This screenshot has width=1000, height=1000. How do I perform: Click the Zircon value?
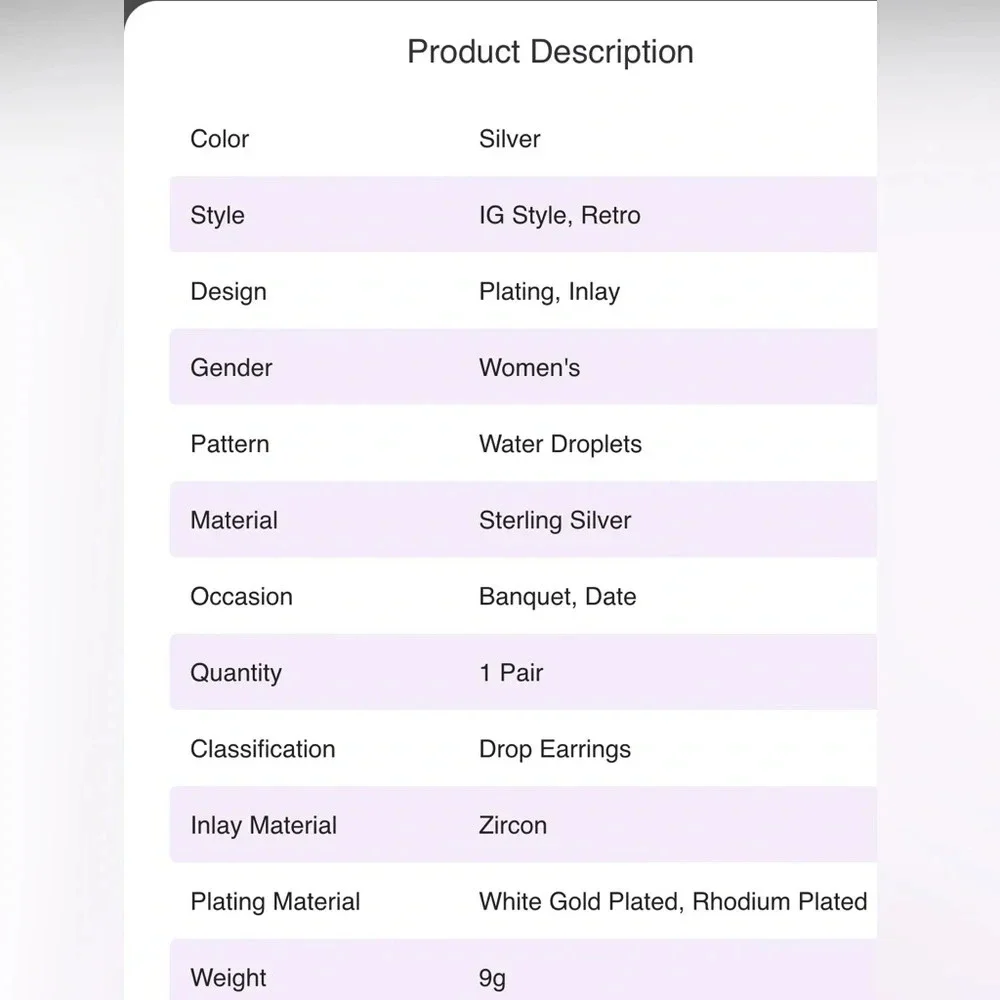513,825
